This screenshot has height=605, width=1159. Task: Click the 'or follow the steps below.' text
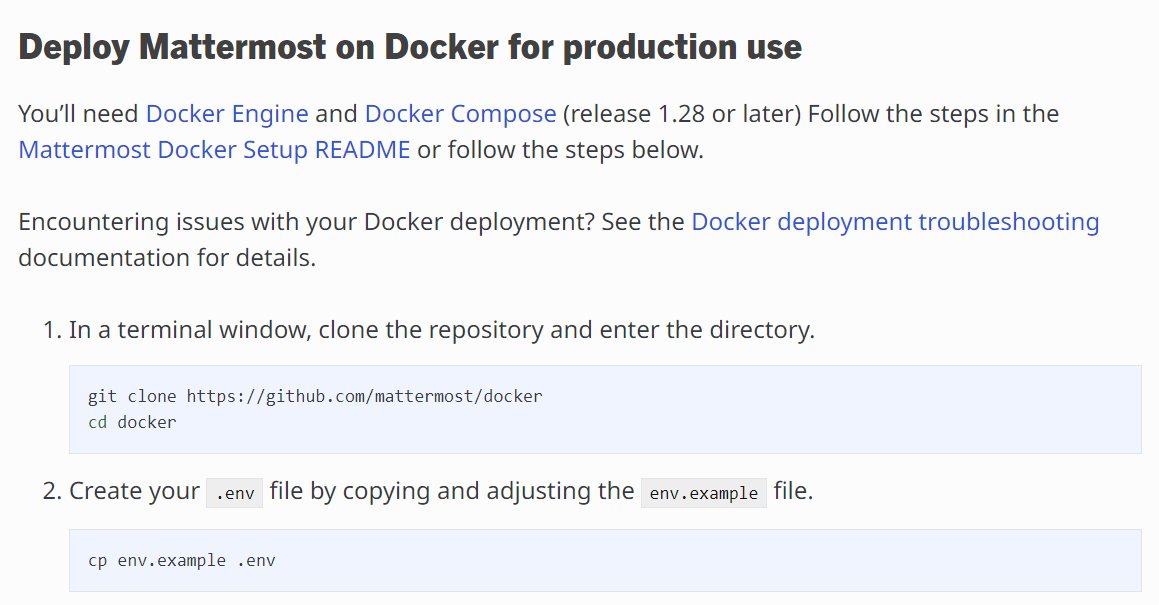[560, 150]
